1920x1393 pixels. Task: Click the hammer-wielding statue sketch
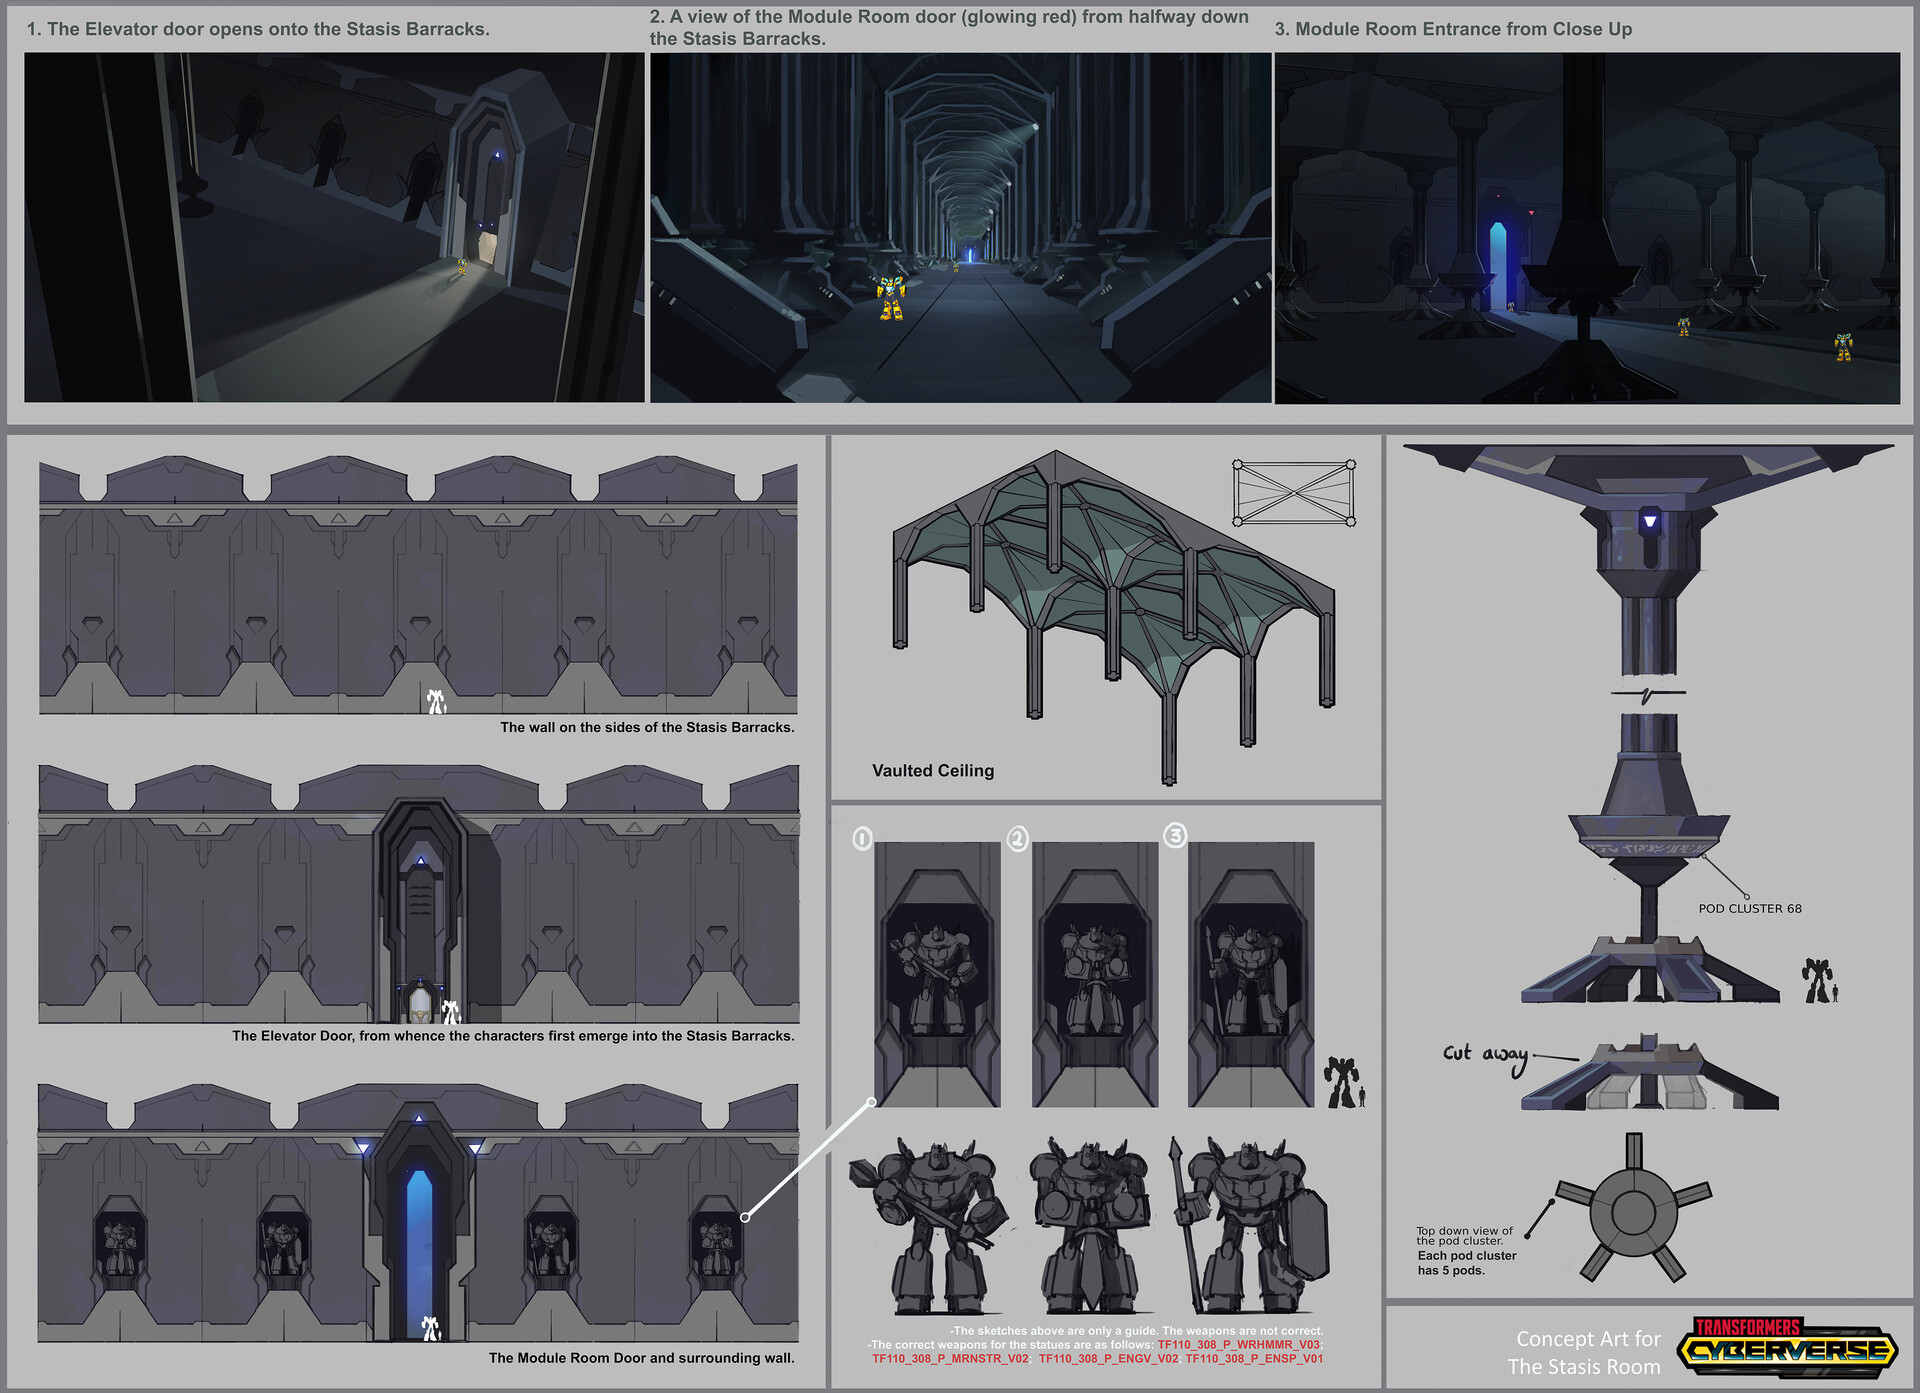(x=928, y=1226)
